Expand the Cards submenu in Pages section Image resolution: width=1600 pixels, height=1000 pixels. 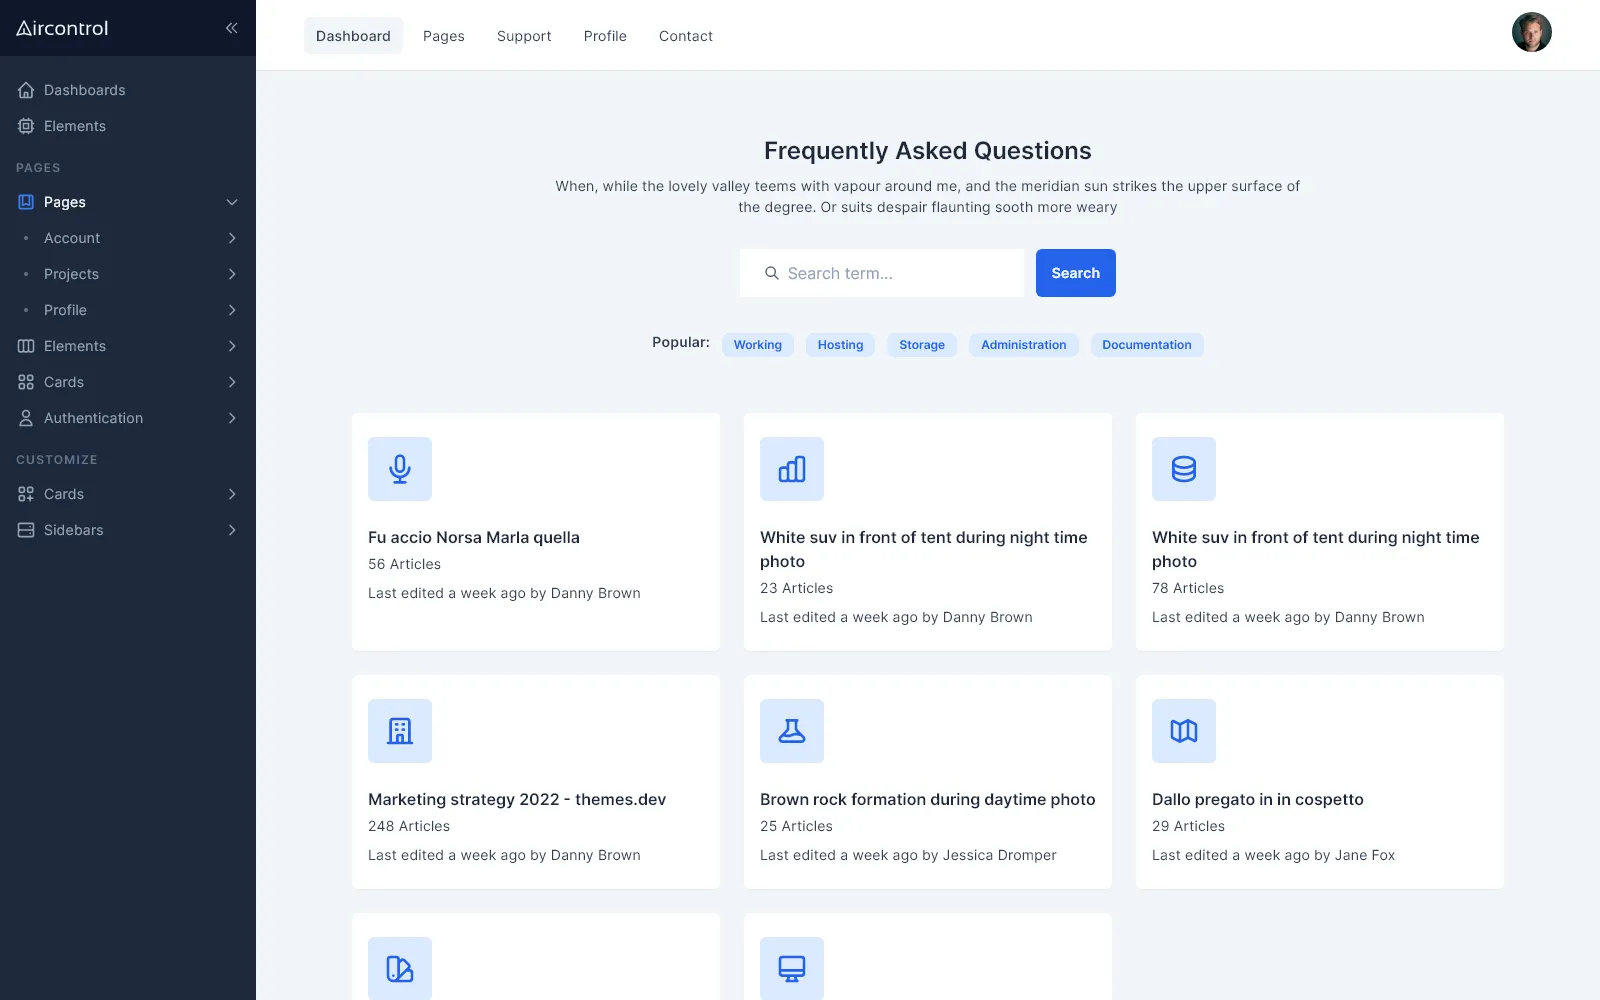click(232, 382)
